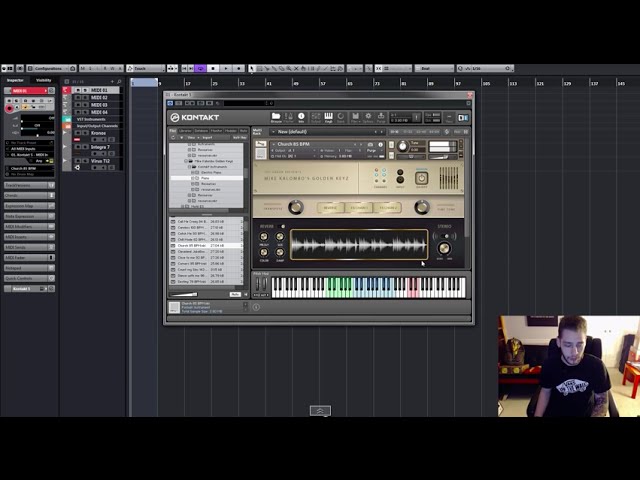
Task: Click the refresh icon in Kontakt browser
Action: 173,138
